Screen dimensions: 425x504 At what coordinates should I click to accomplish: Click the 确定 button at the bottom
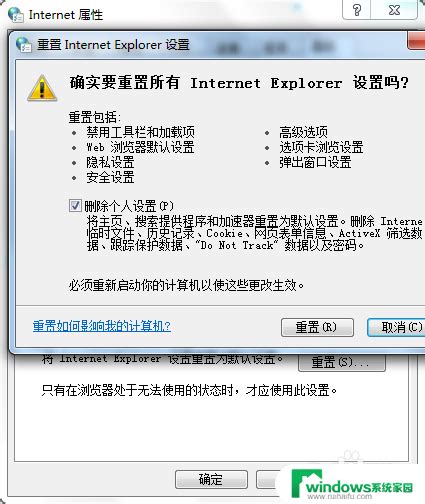click(211, 479)
